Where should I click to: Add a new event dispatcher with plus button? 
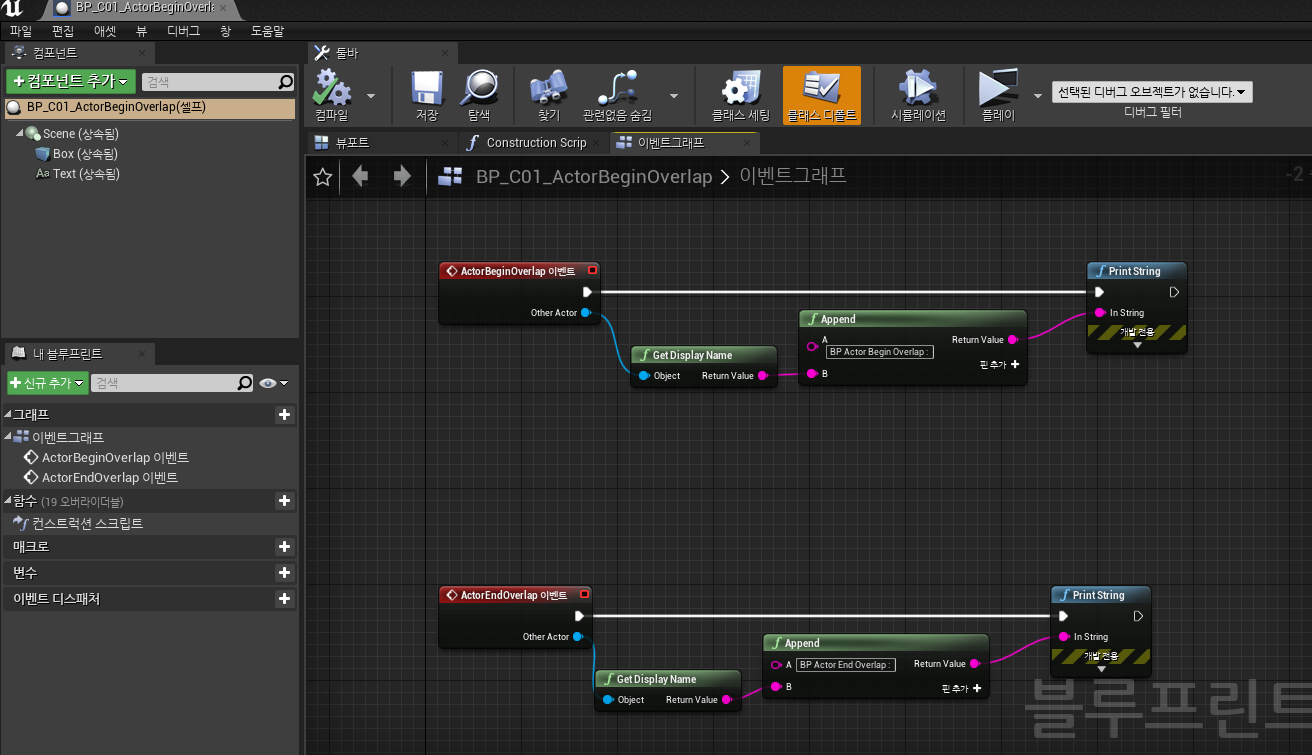(284, 599)
